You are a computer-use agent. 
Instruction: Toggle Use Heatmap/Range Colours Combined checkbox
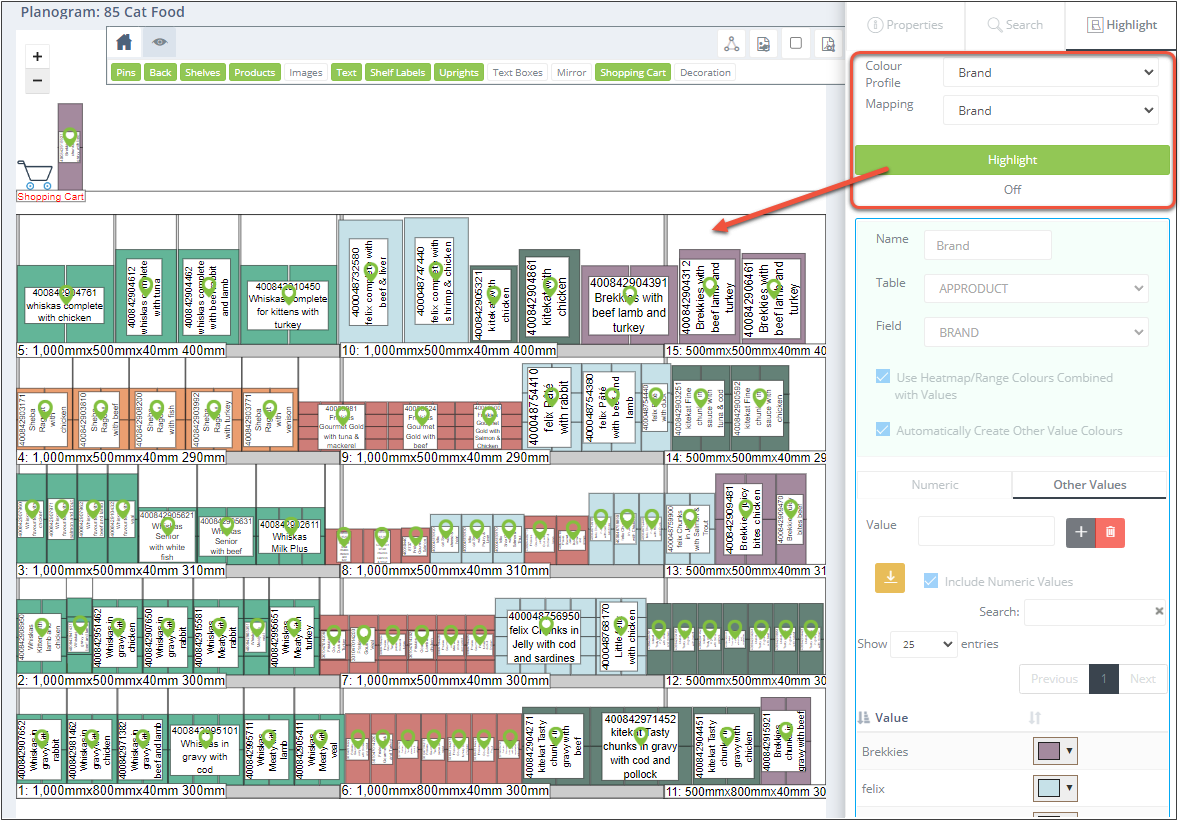(883, 377)
